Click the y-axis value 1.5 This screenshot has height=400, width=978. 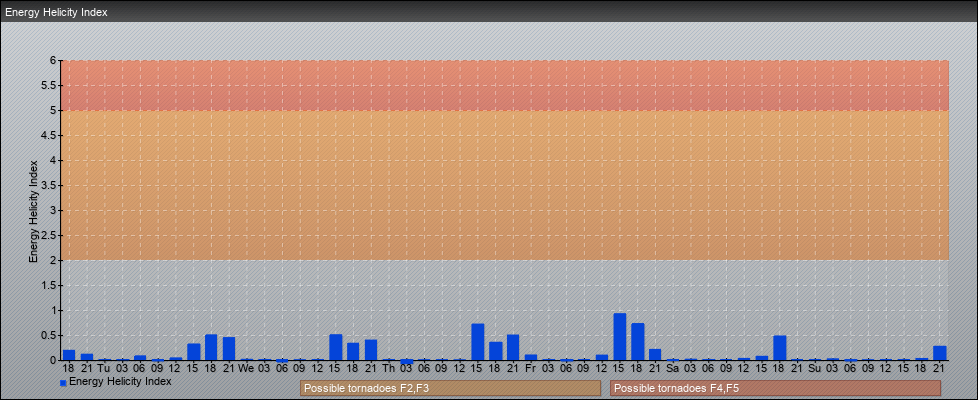[x=49, y=285]
